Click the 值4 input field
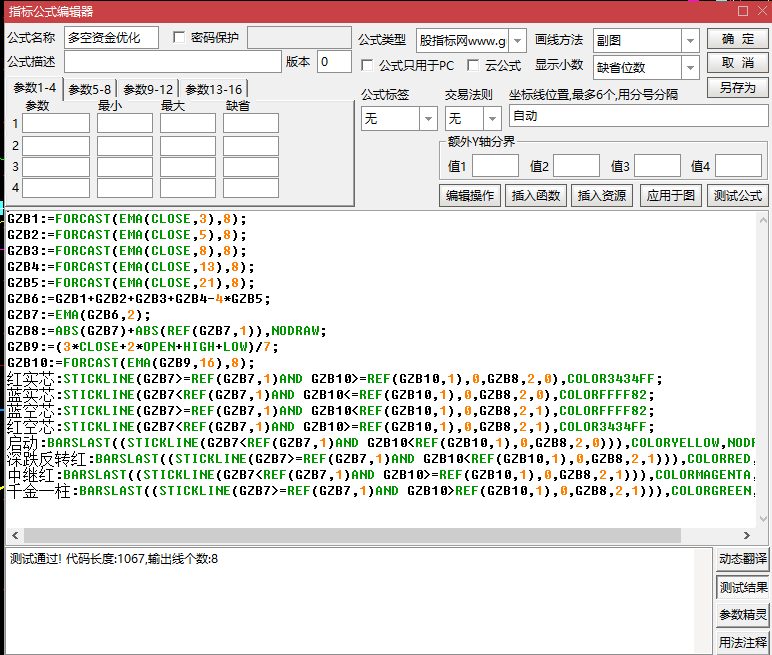The width and height of the screenshot is (772, 655). [738, 165]
